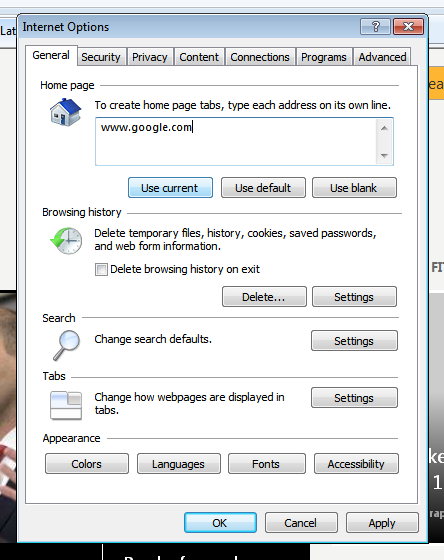
Task: Switch to the Security tab
Action: (101, 57)
